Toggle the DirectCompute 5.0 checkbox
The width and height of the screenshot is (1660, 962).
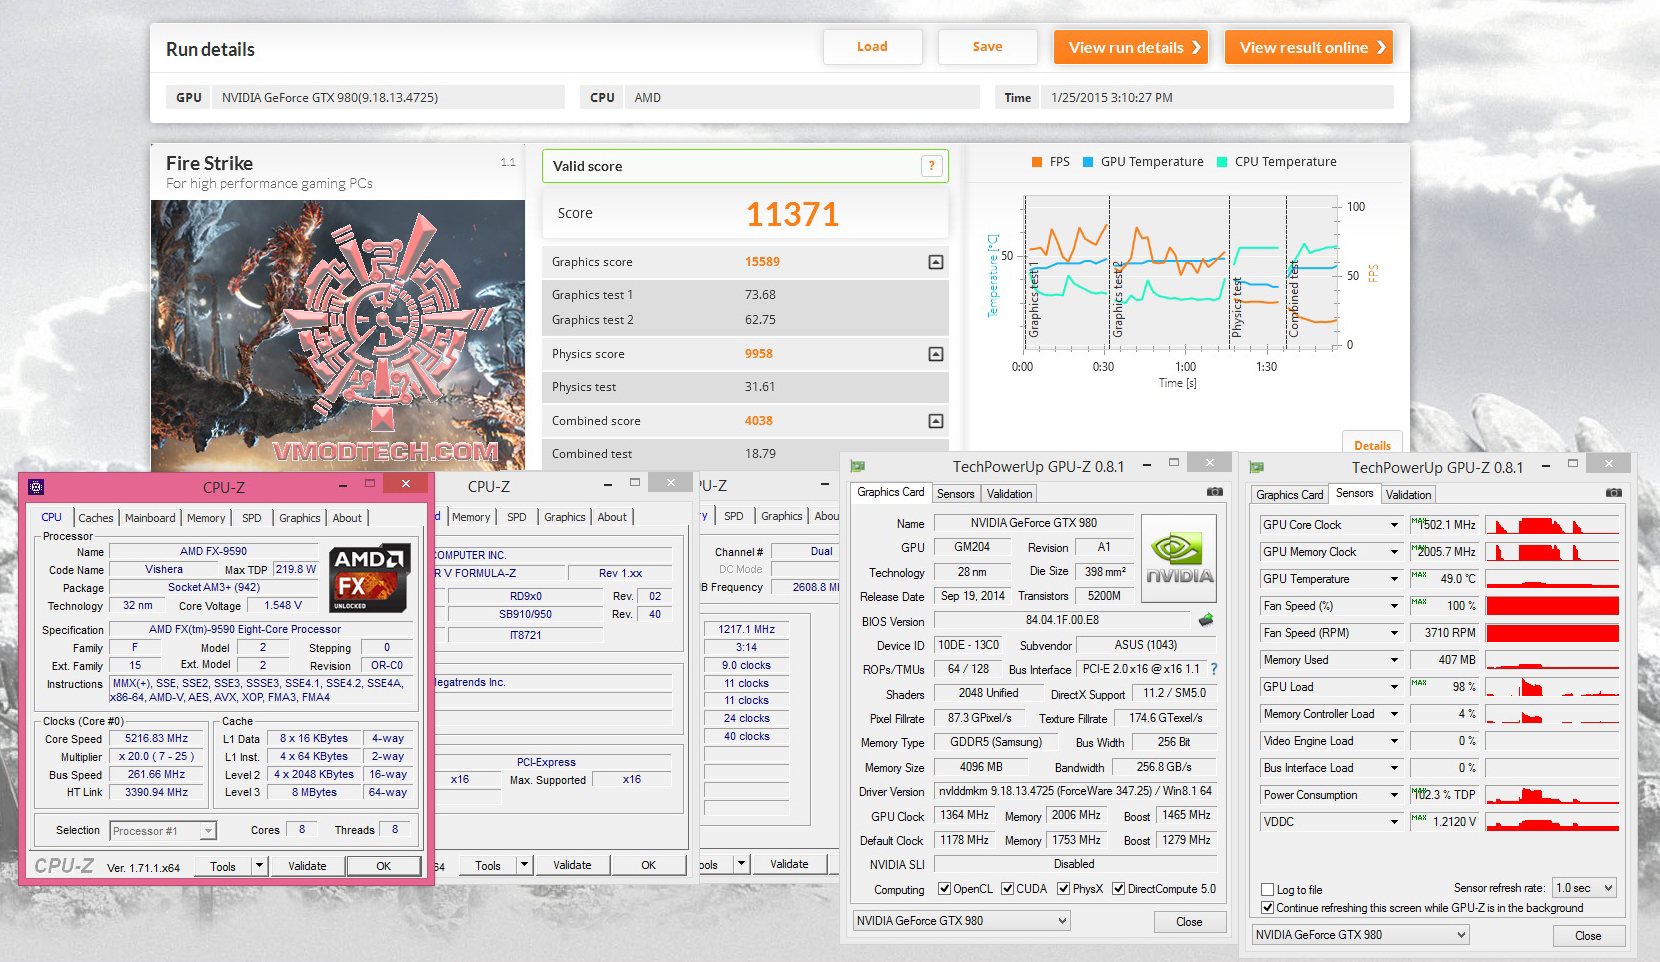pos(1118,889)
